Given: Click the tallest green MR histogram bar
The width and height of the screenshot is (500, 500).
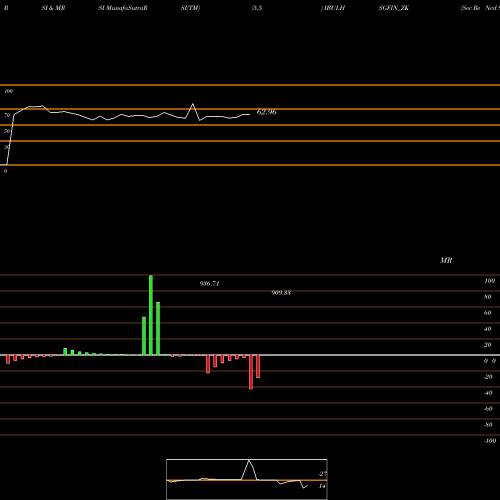Looking at the screenshot, I should point(151,315).
